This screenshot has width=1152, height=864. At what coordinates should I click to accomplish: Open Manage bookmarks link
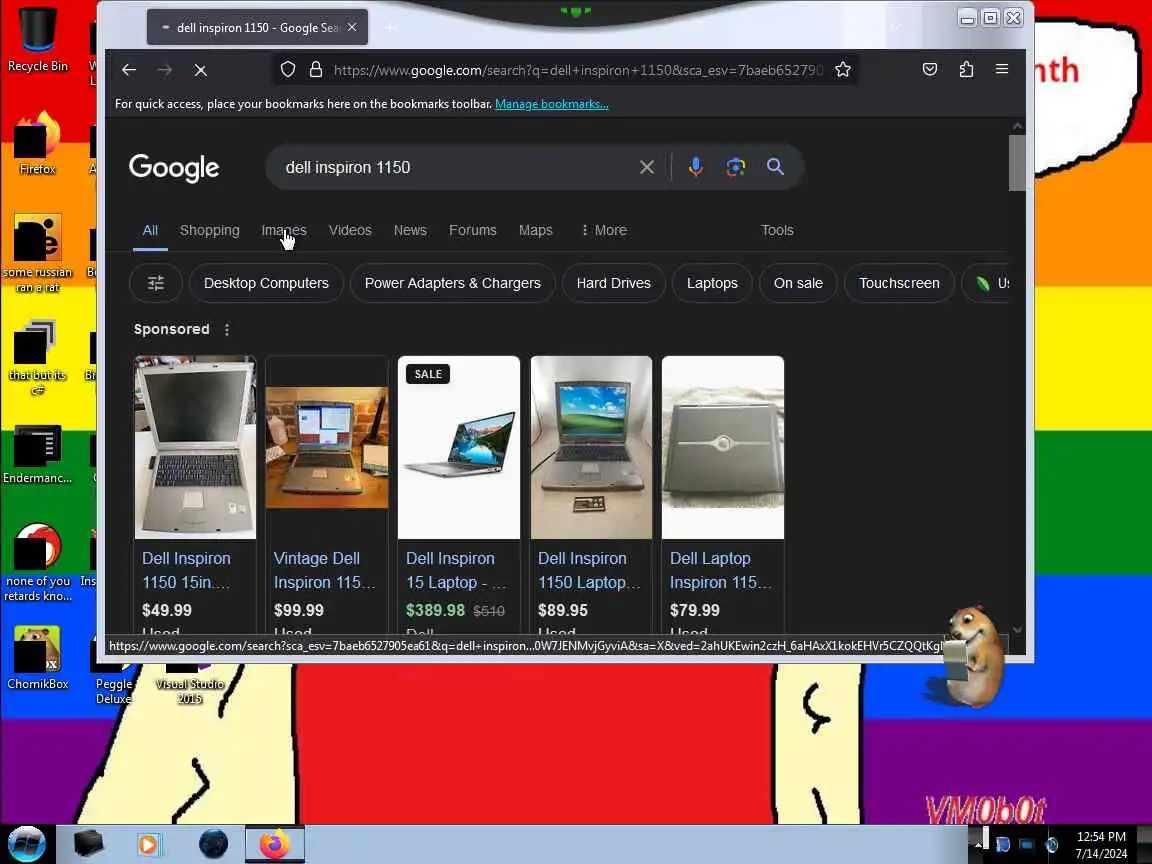click(x=552, y=104)
